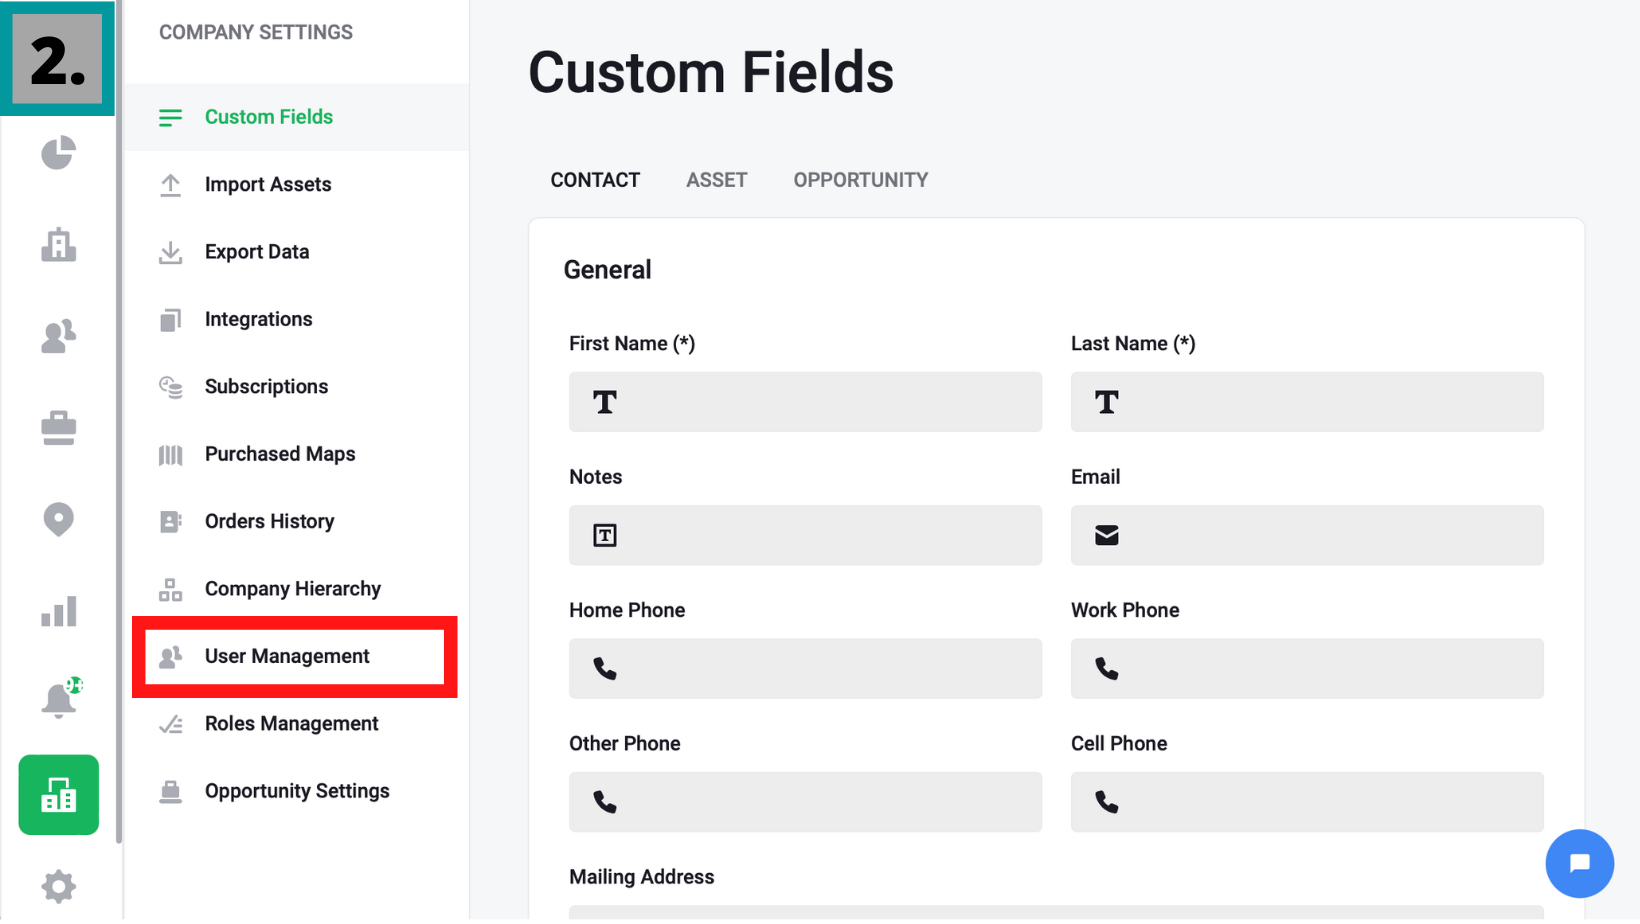Click the briefcase opportunities icon
Image resolution: width=1640 pixels, height=924 pixels.
pos(58,428)
